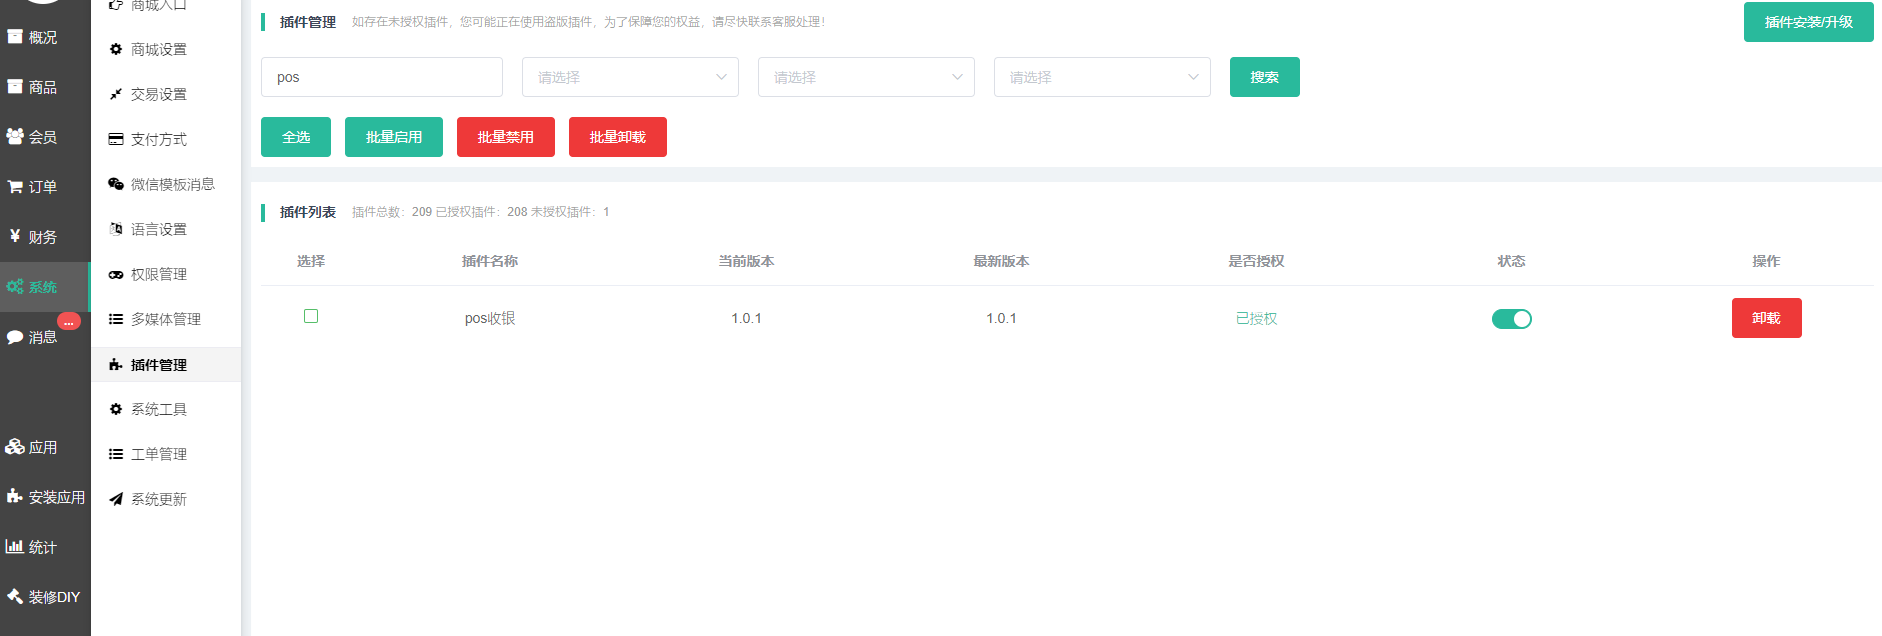This screenshot has height=636, width=1882.
Task: Click the bar chart icon for 统计
Action: 15,546
